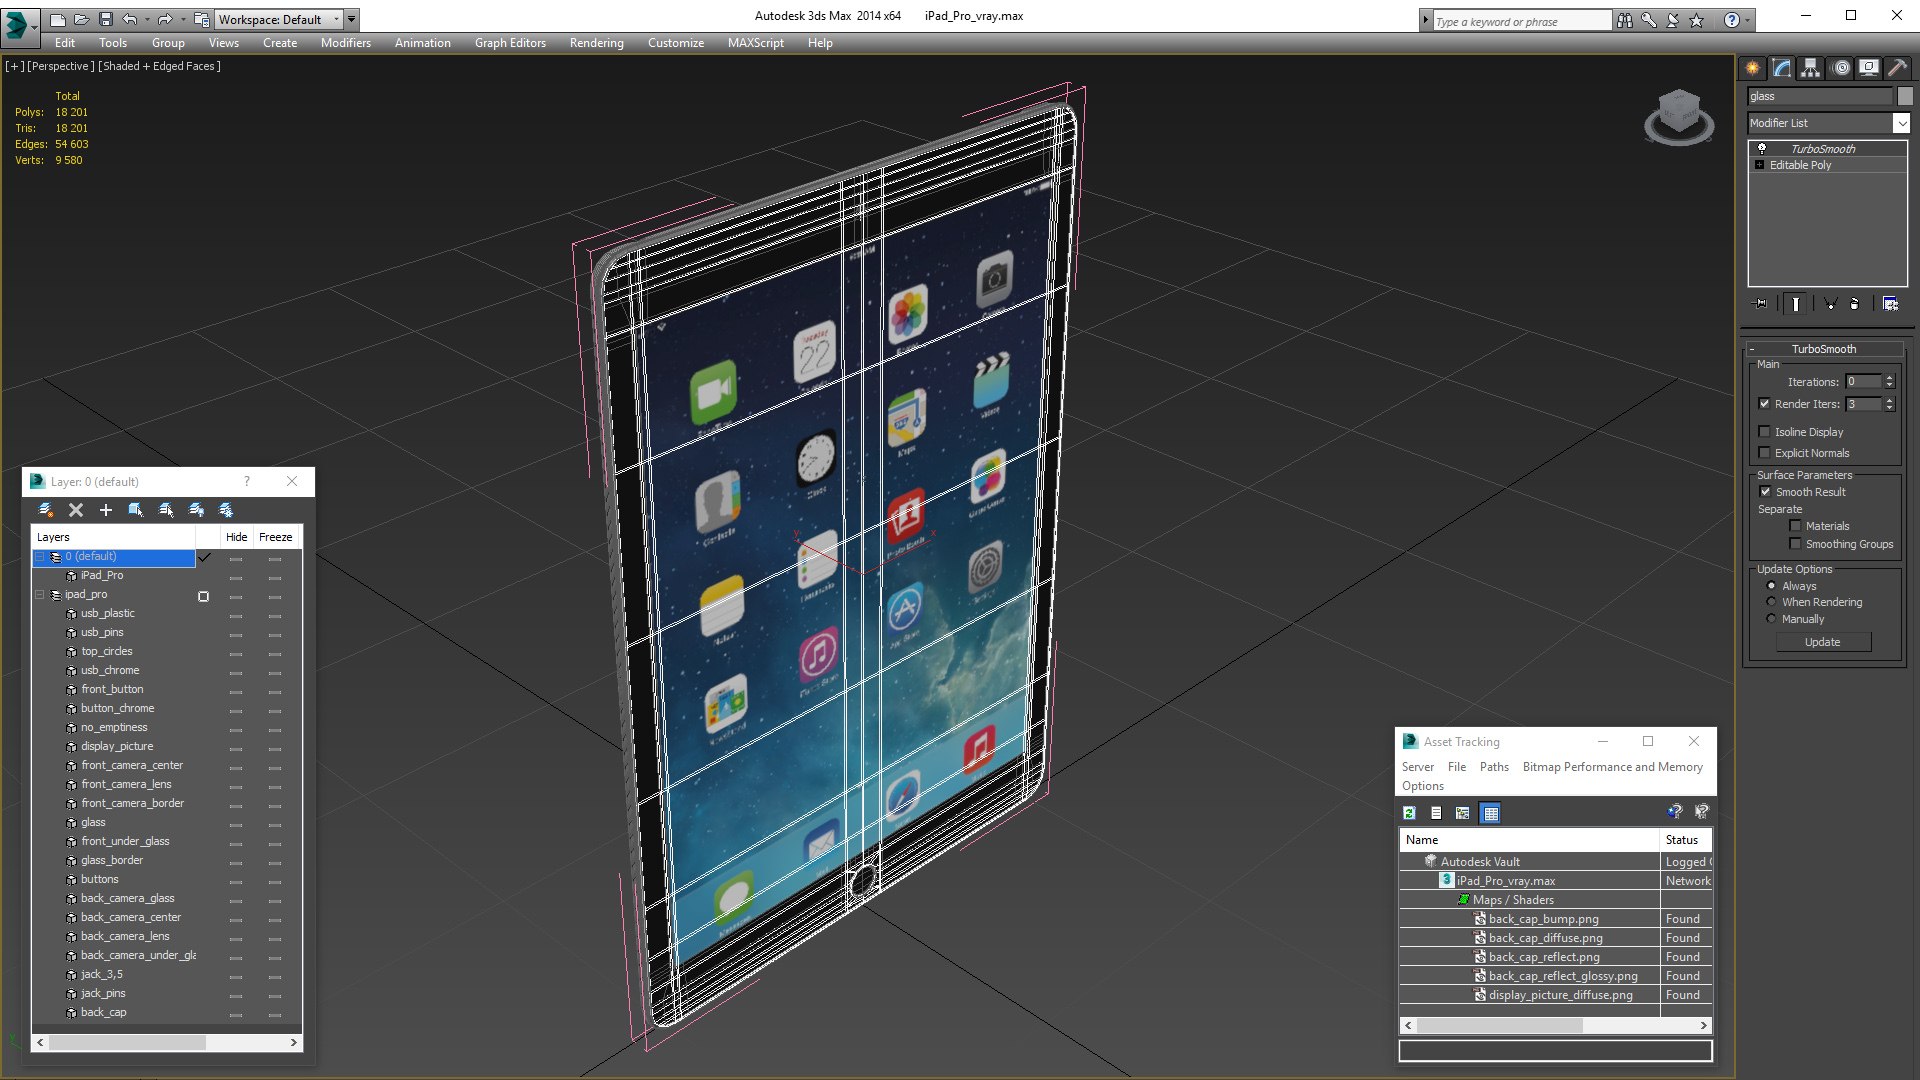Toggle Show End Result icon
Screen dimensions: 1920x1080
click(1796, 304)
